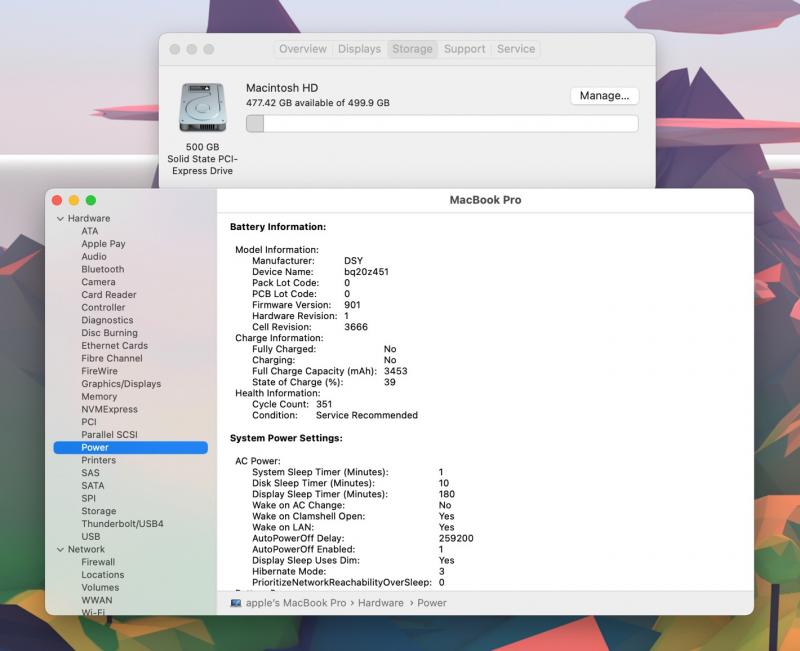Click the "Service Recommended" condition value
Image resolution: width=800 pixels, height=651 pixels.
(x=367, y=415)
